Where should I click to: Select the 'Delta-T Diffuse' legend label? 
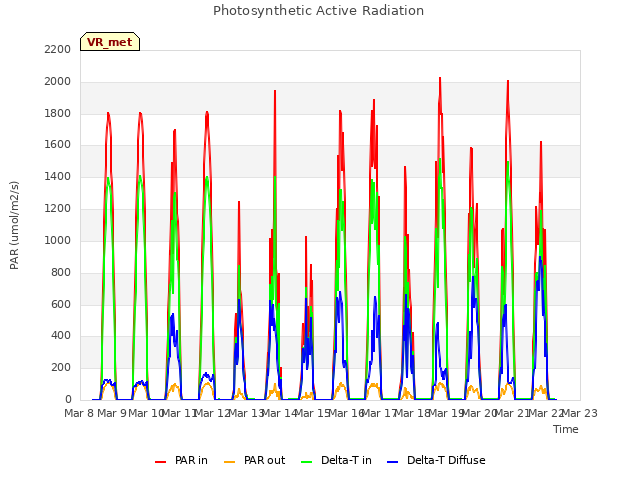coord(446,460)
